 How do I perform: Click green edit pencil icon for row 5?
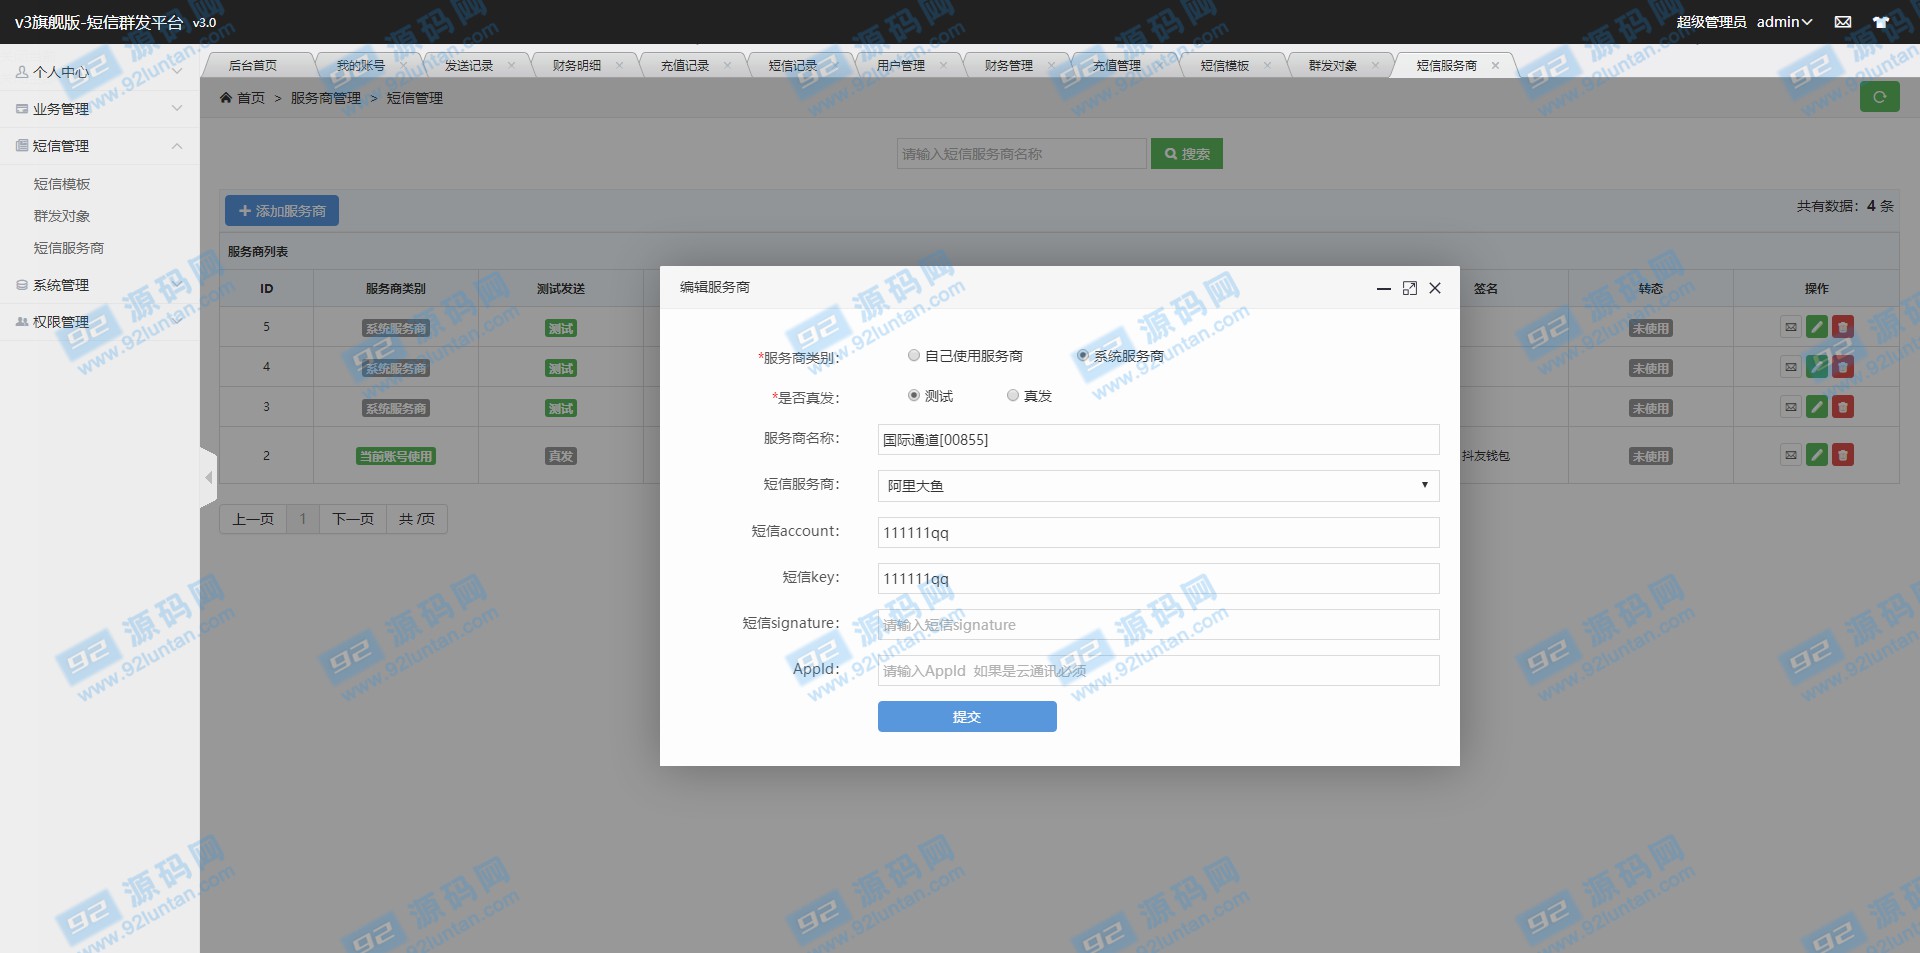[1817, 327]
